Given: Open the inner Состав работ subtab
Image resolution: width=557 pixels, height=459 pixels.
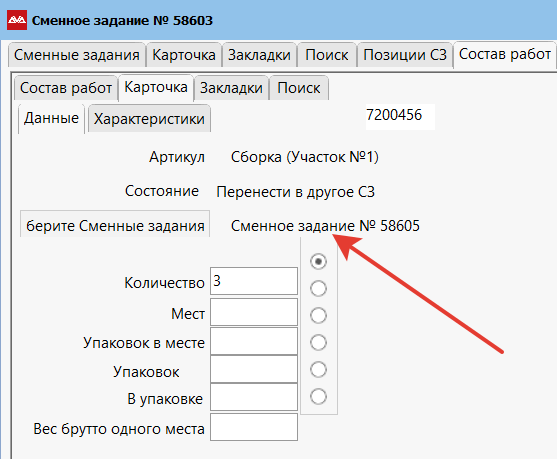Looking at the screenshot, I should point(66,88).
